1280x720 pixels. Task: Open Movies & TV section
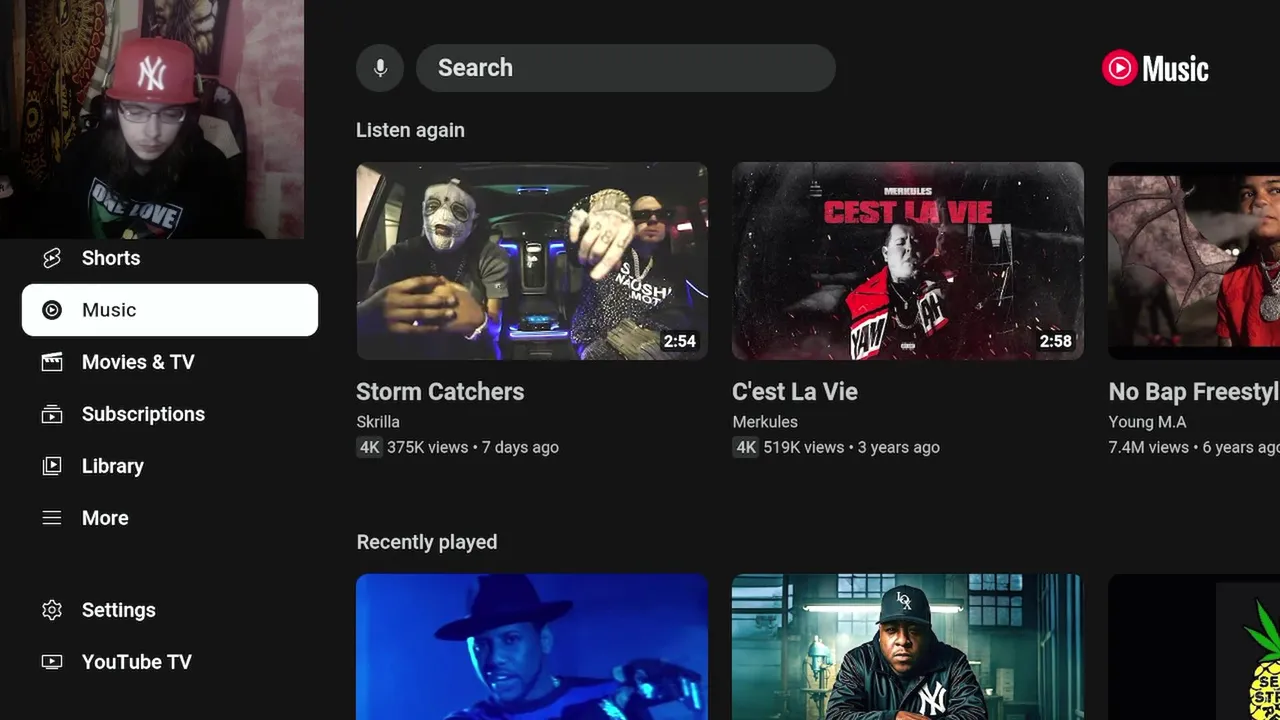(170, 362)
